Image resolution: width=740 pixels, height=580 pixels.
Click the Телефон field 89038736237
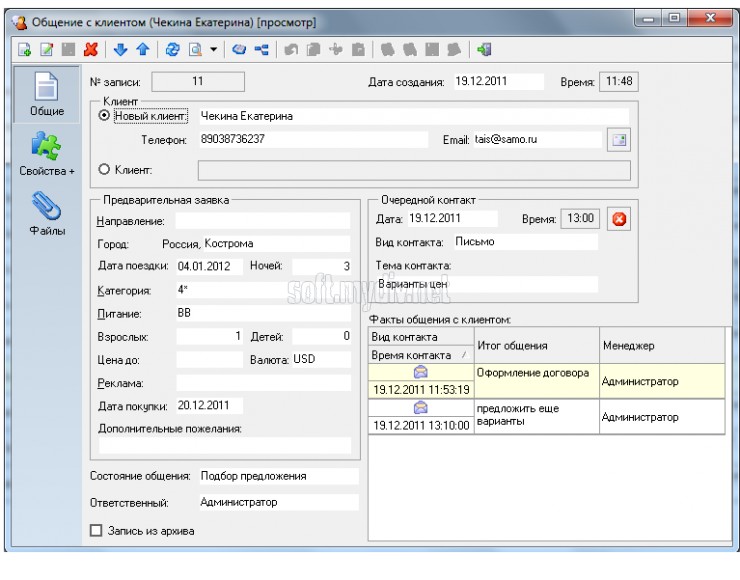click(313, 139)
